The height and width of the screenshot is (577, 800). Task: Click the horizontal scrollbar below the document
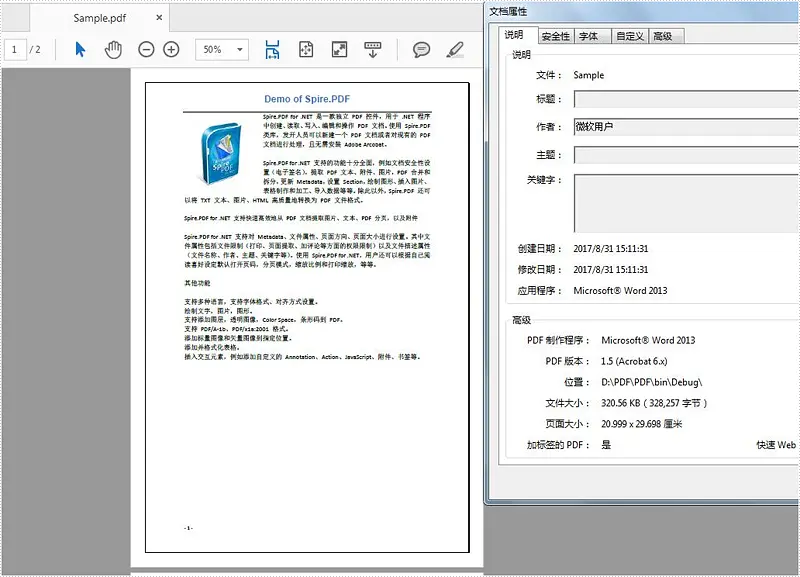coord(300,571)
